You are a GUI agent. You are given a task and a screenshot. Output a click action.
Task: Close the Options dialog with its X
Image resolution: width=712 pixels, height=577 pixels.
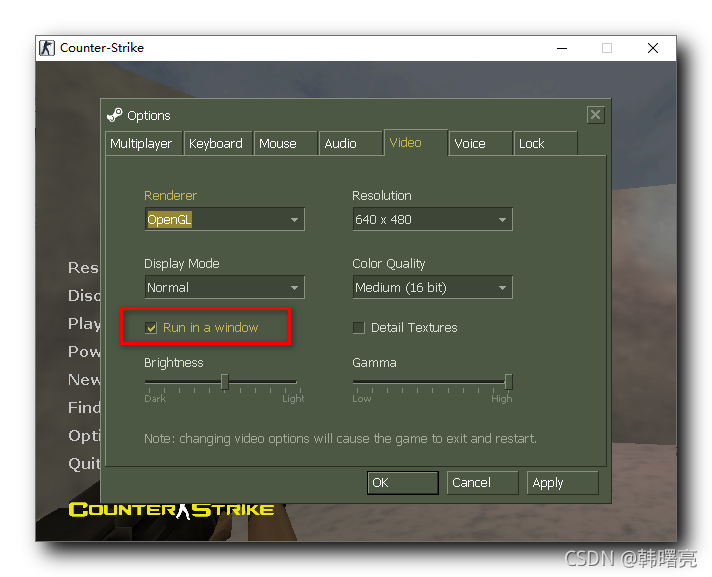[595, 115]
